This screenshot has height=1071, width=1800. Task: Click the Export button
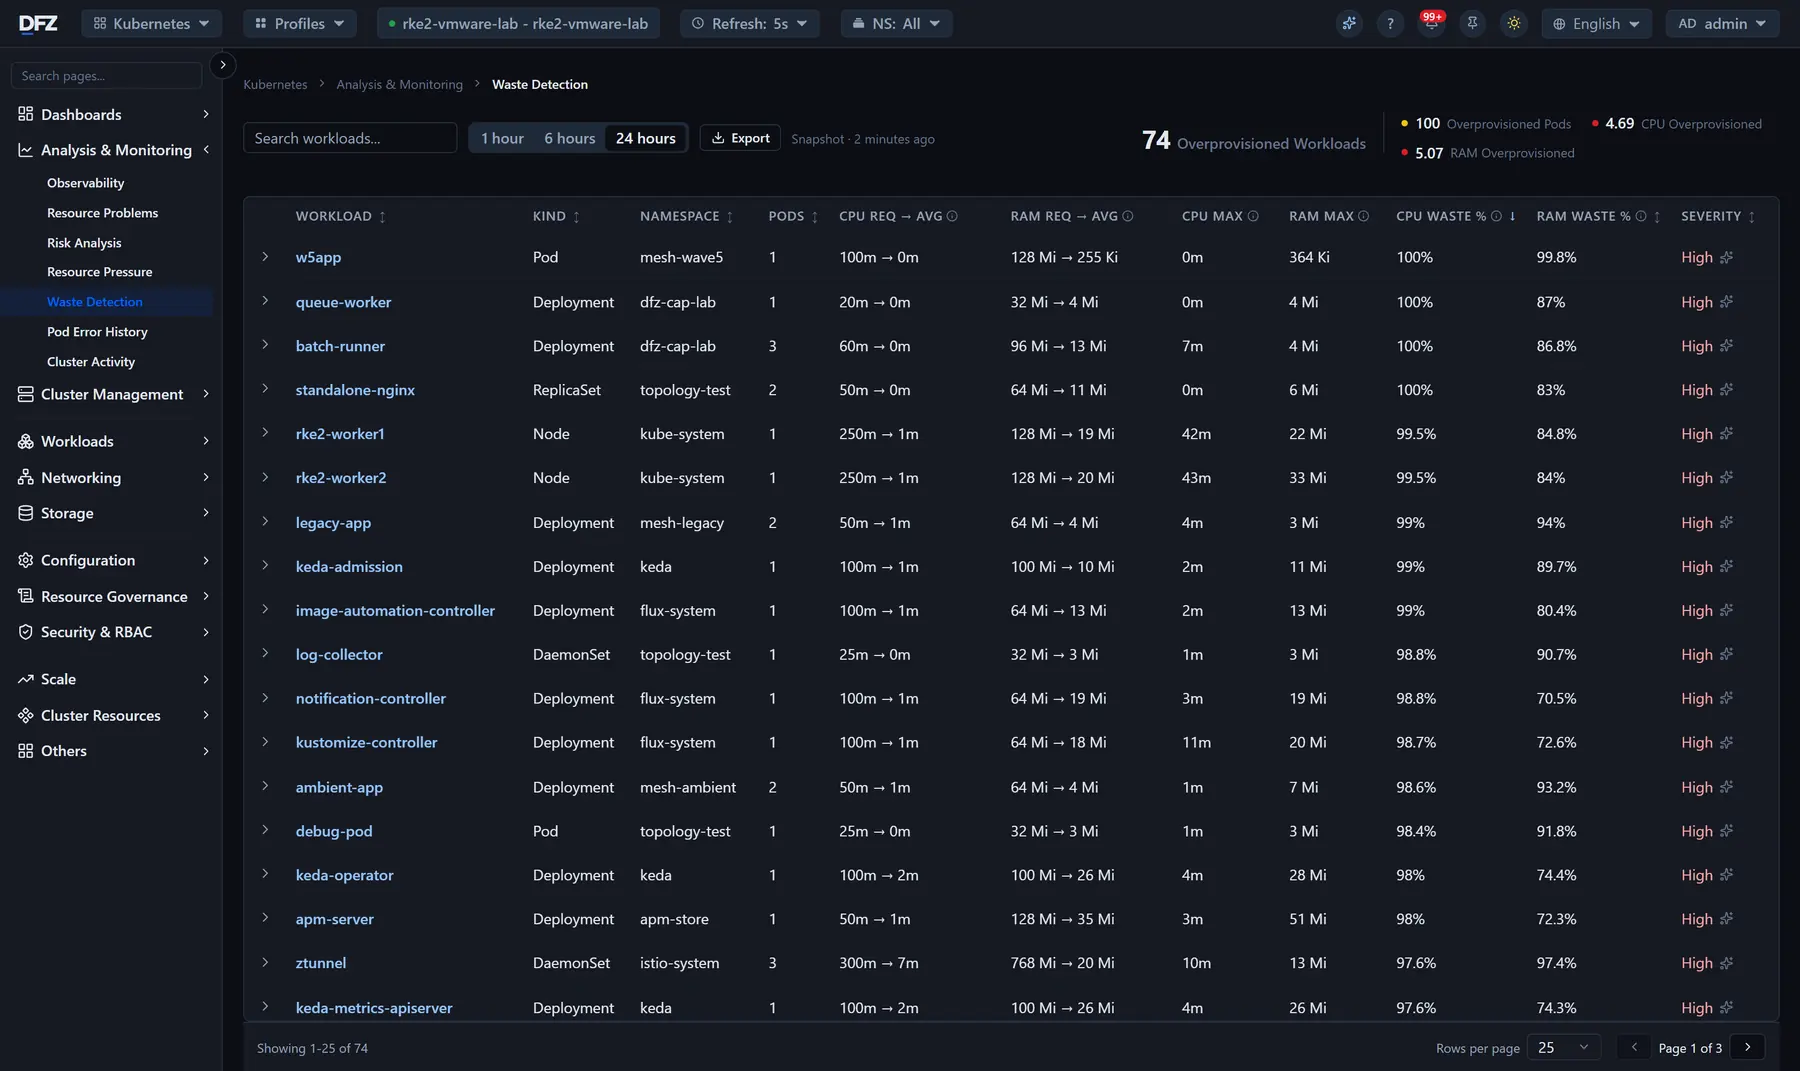click(740, 138)
